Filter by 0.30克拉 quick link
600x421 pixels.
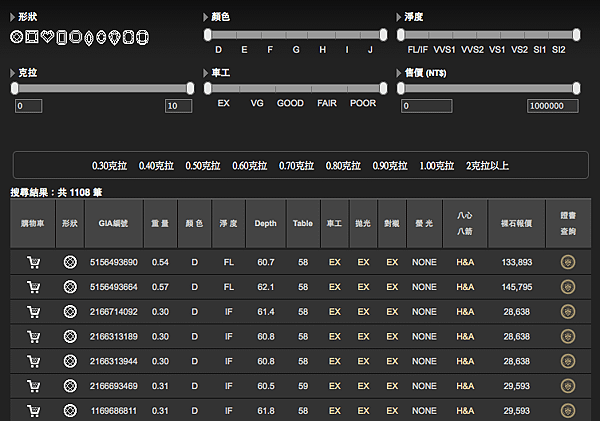tap(109, 166)
